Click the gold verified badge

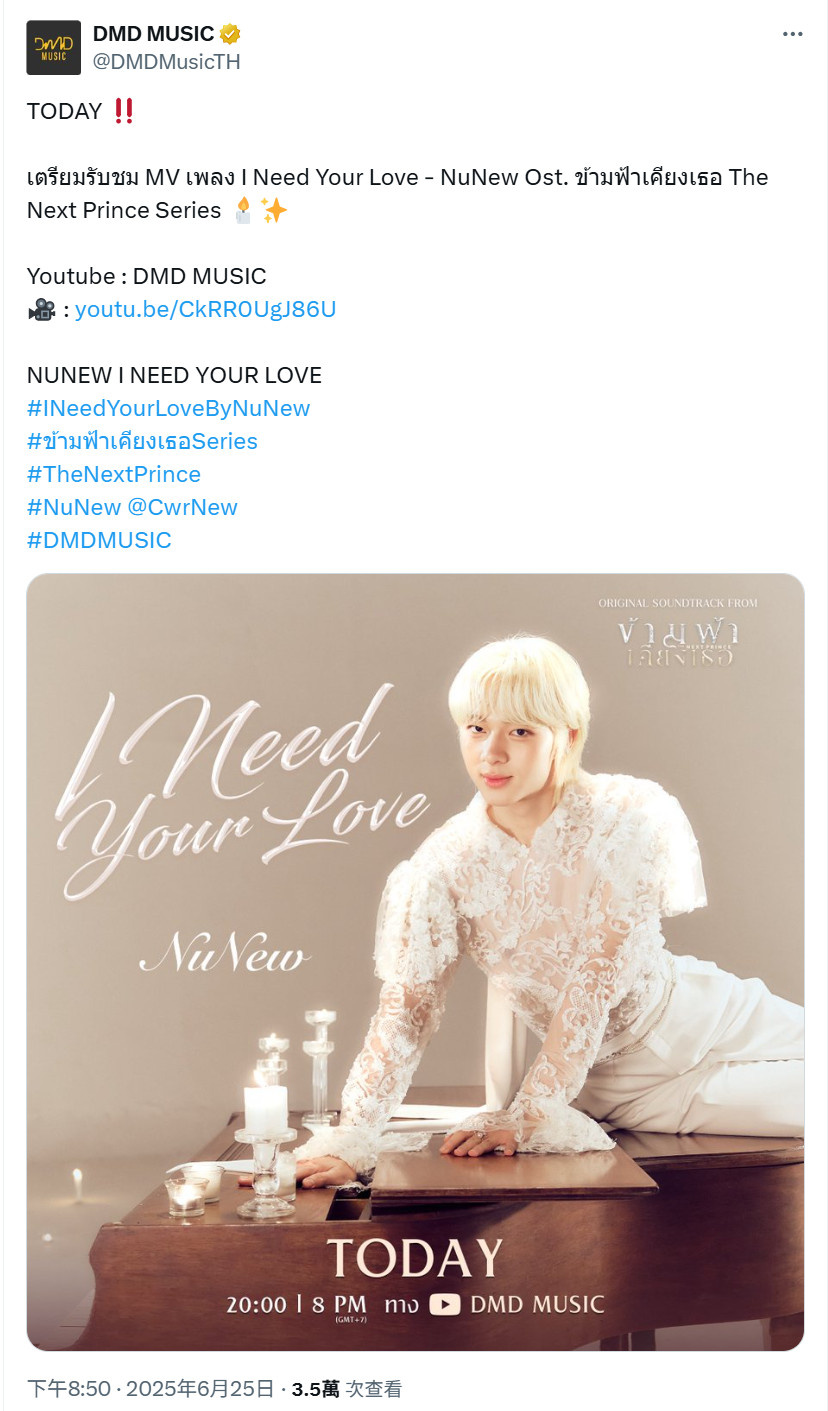click(x=230, y=35)
